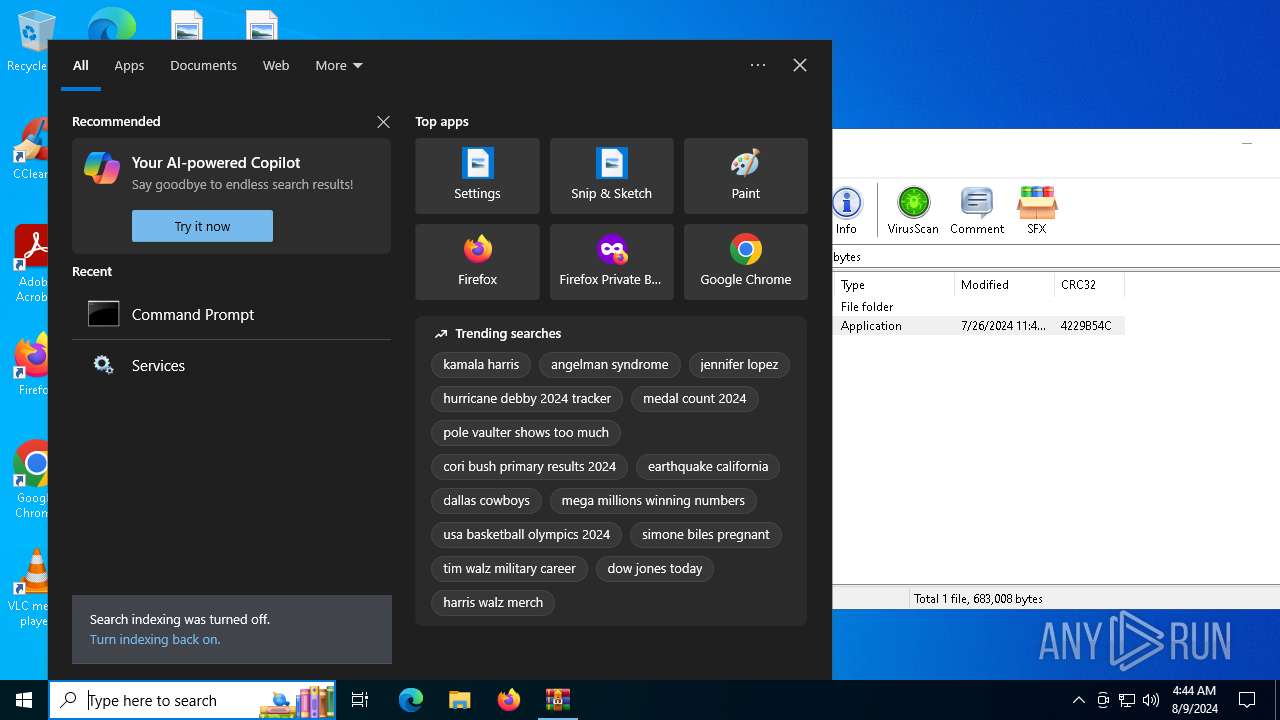This screenshot has height=720, width=1280.
Task: Search cori bush primary results 2024
Action: tap(529, 467)
